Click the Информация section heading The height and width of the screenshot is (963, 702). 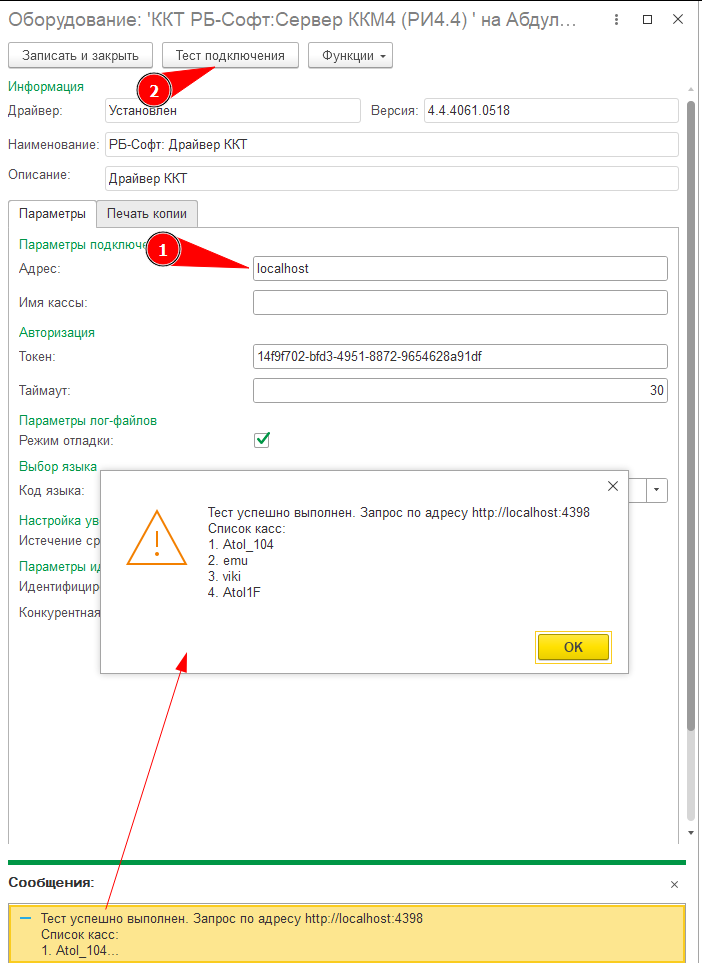45,87
